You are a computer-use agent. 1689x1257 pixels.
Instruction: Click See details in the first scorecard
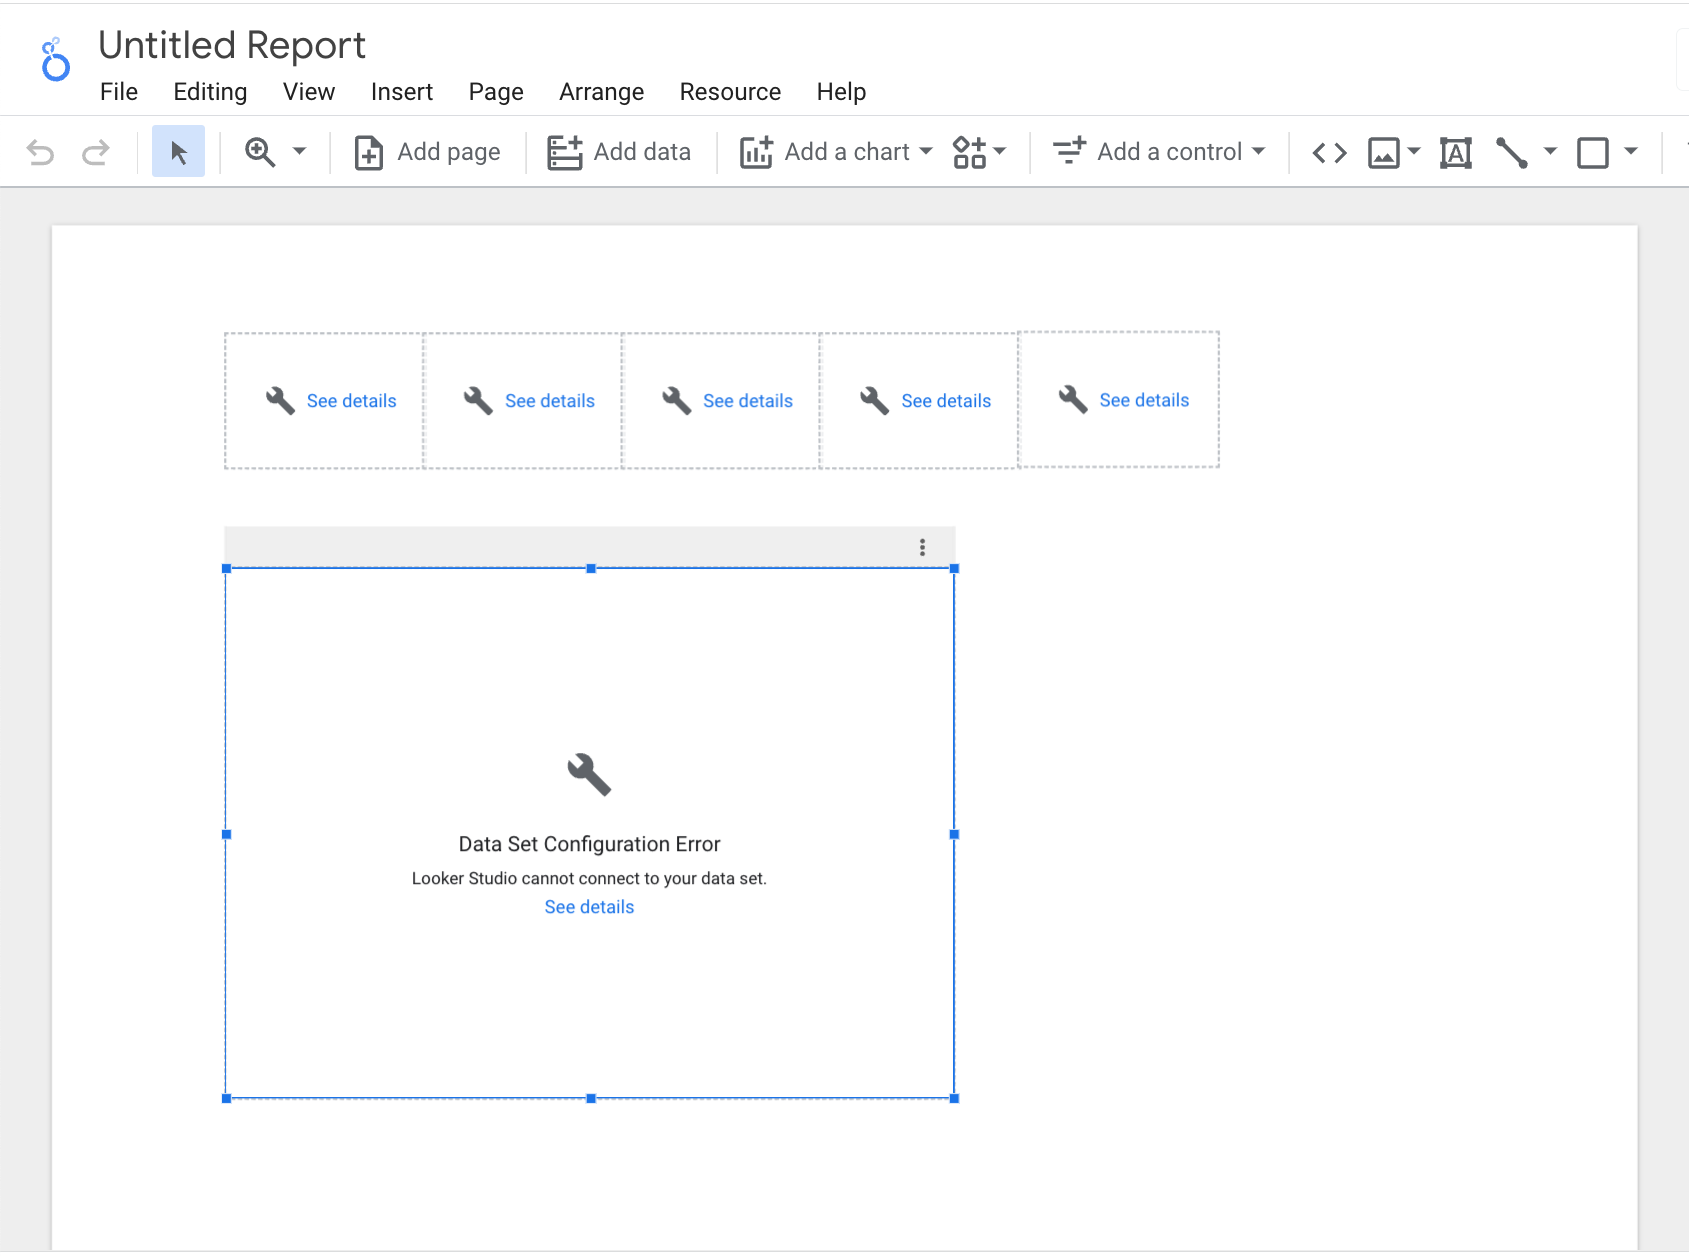[351, 401]
